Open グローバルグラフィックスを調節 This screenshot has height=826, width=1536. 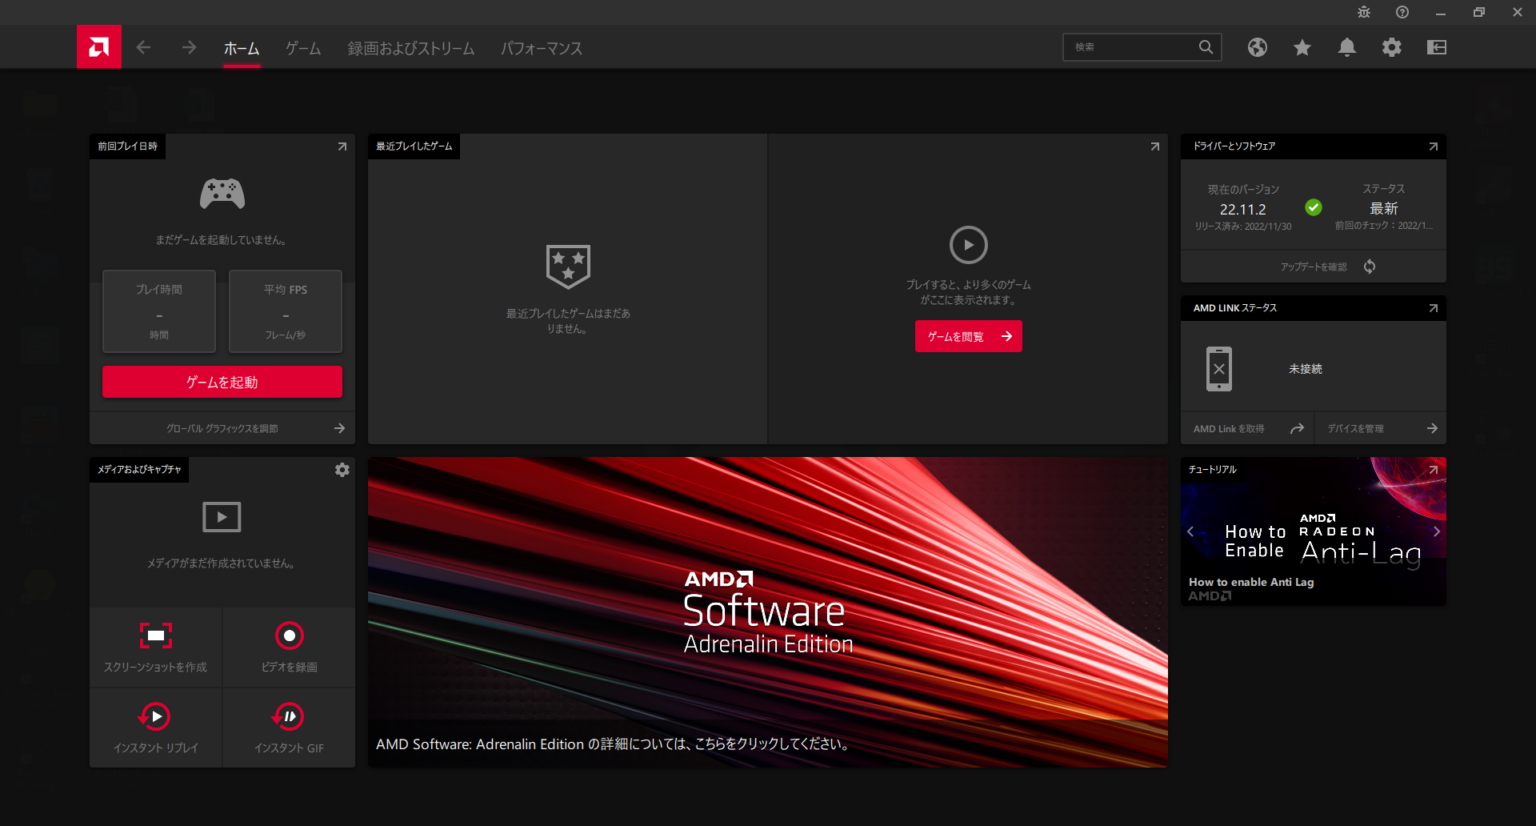pyautogui.click(x=221, y=427)
